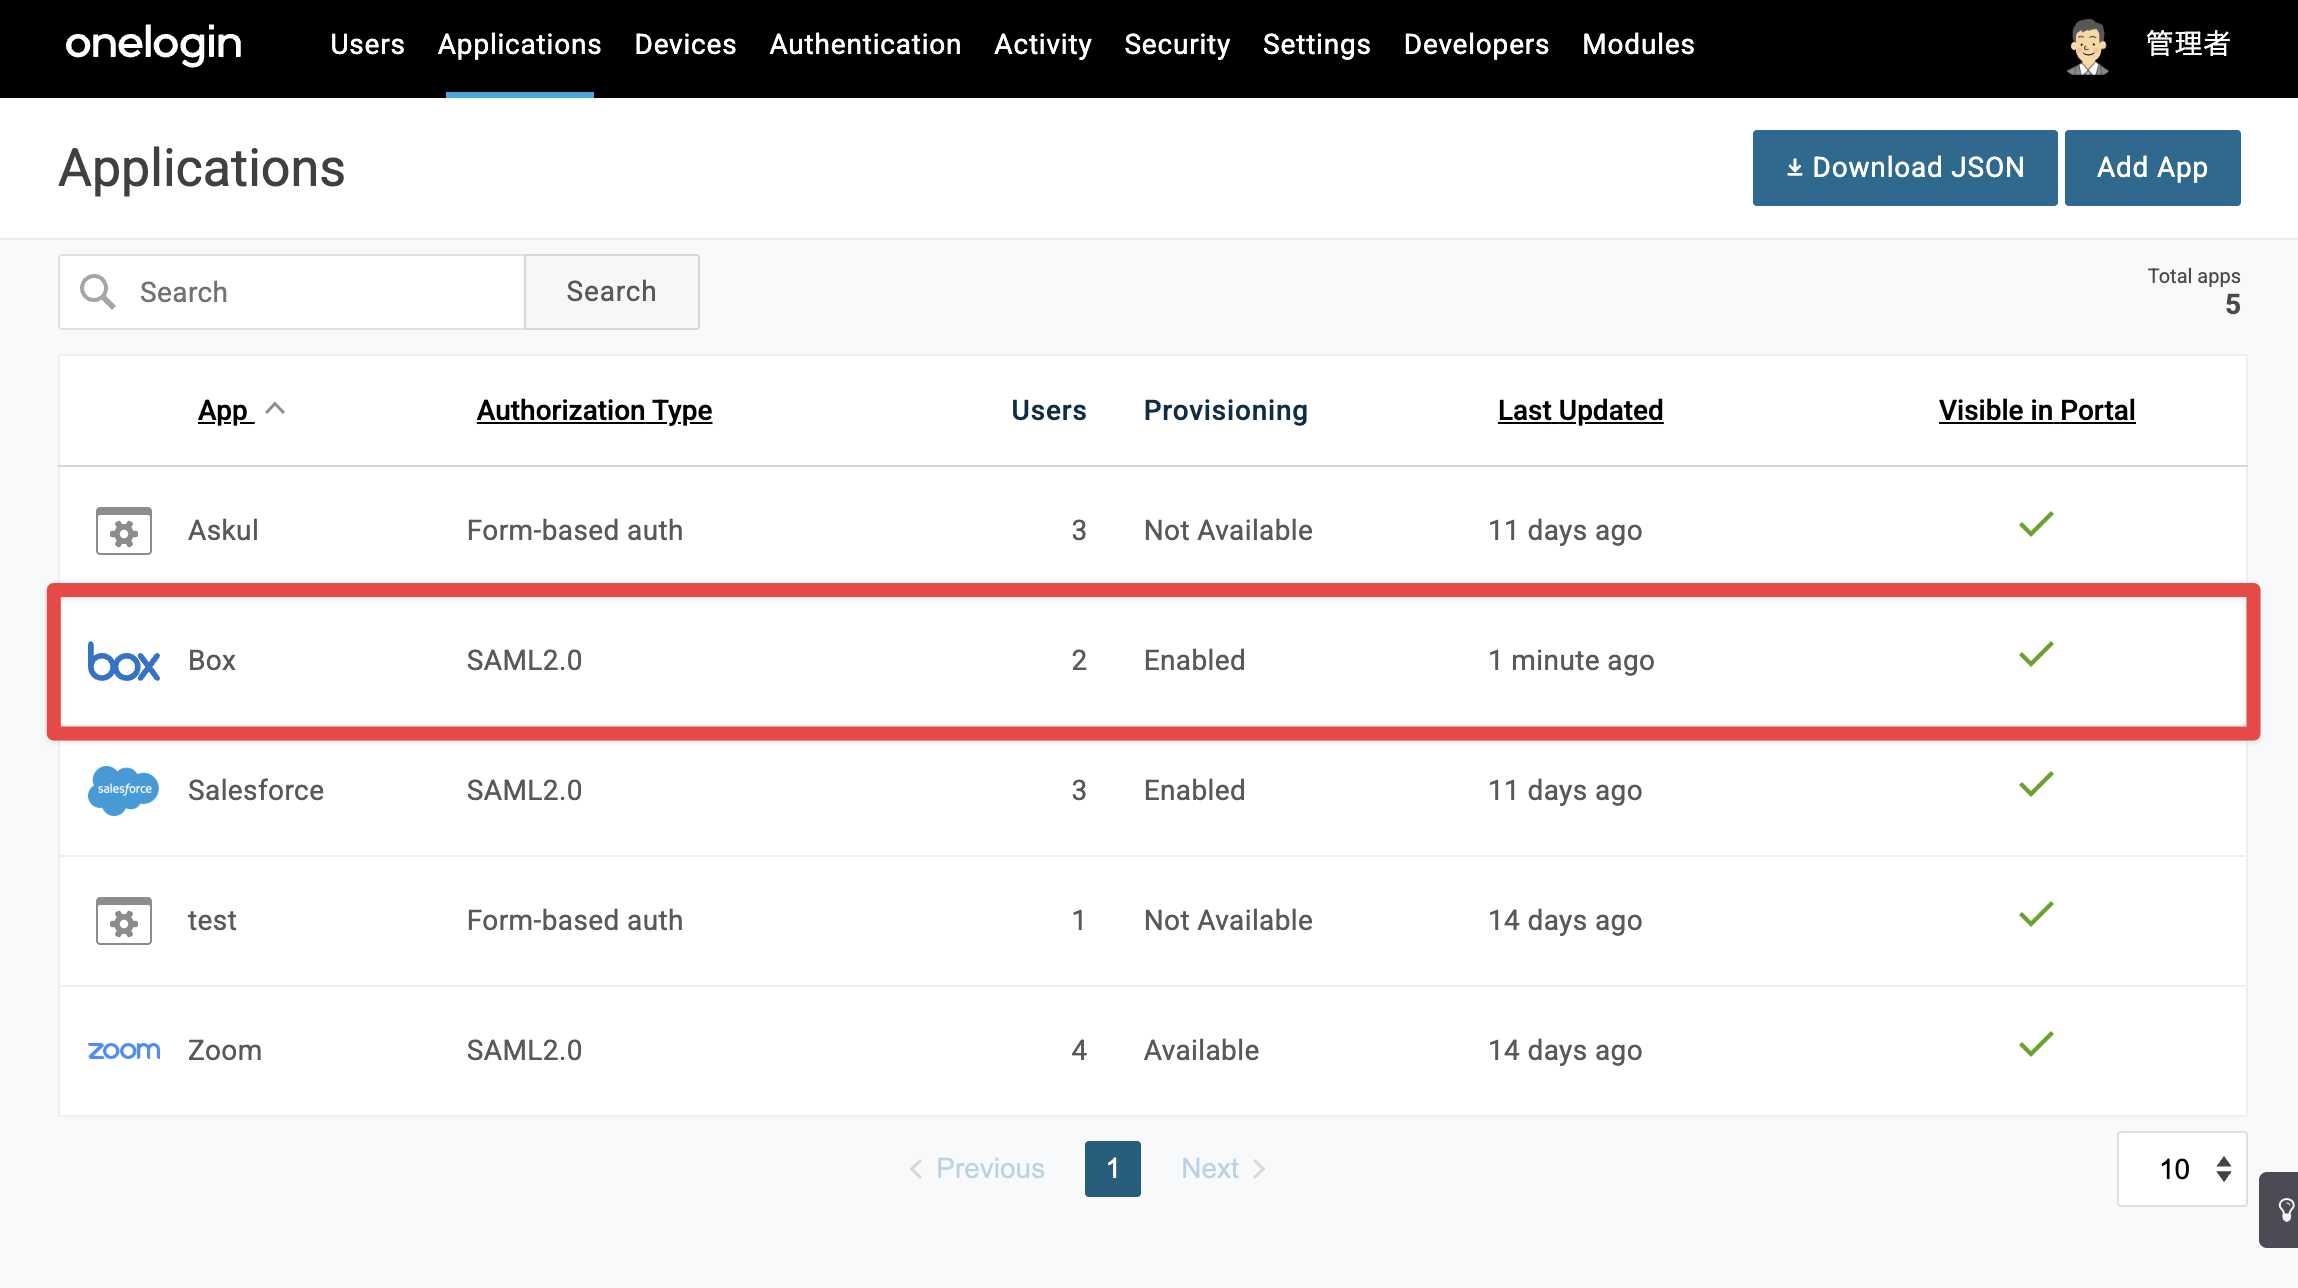Click Askul's Visible in Portal checkmark
Screen dimensions: 2298x1288
[x=2036, y=525]
